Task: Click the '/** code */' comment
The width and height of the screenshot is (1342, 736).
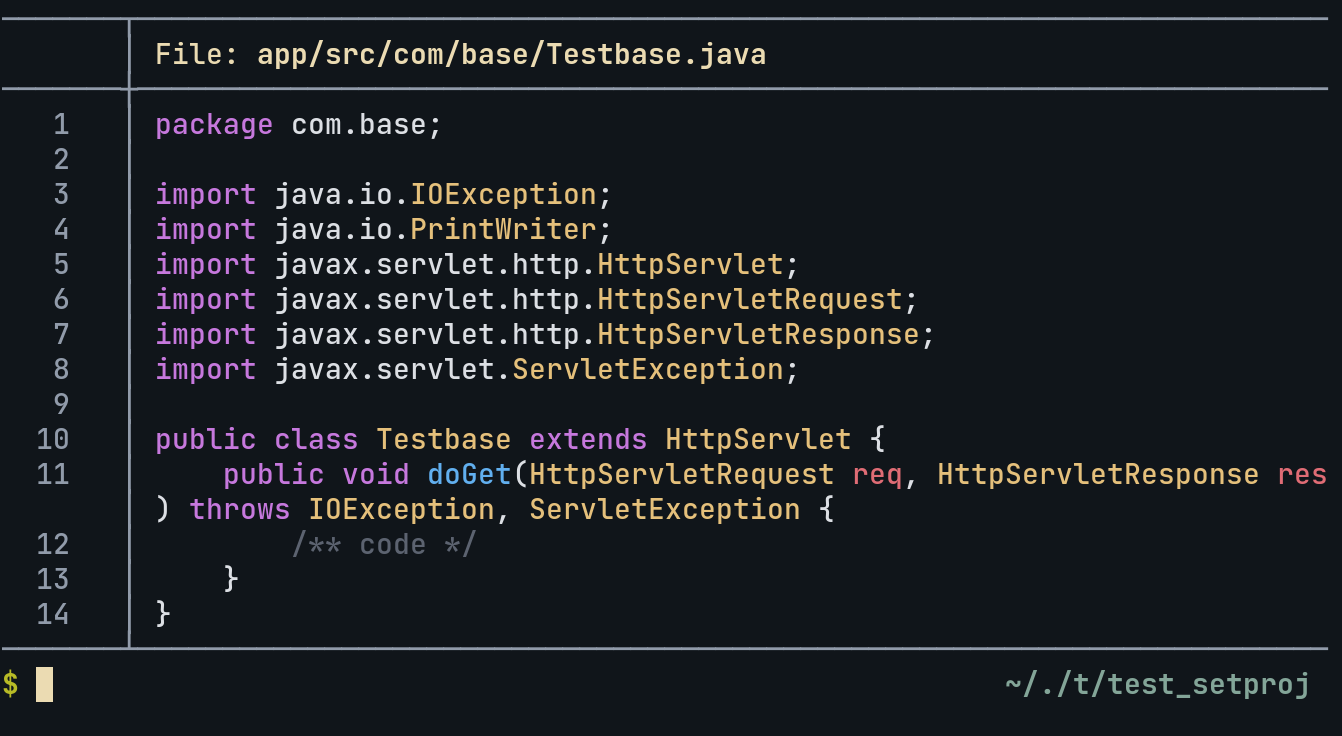Action: coord(384,544)
